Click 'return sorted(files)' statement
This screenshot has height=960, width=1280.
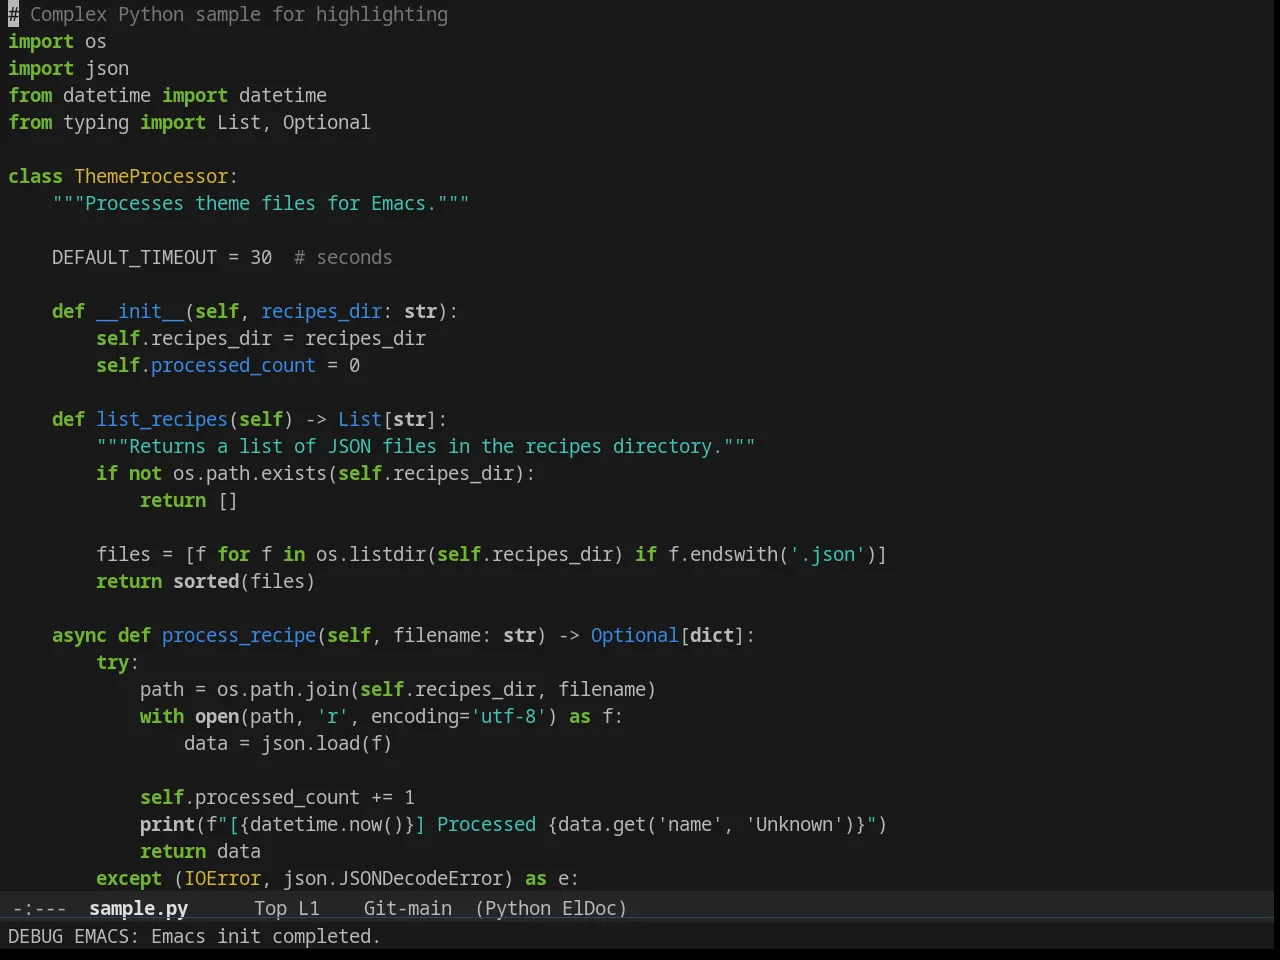205,581
